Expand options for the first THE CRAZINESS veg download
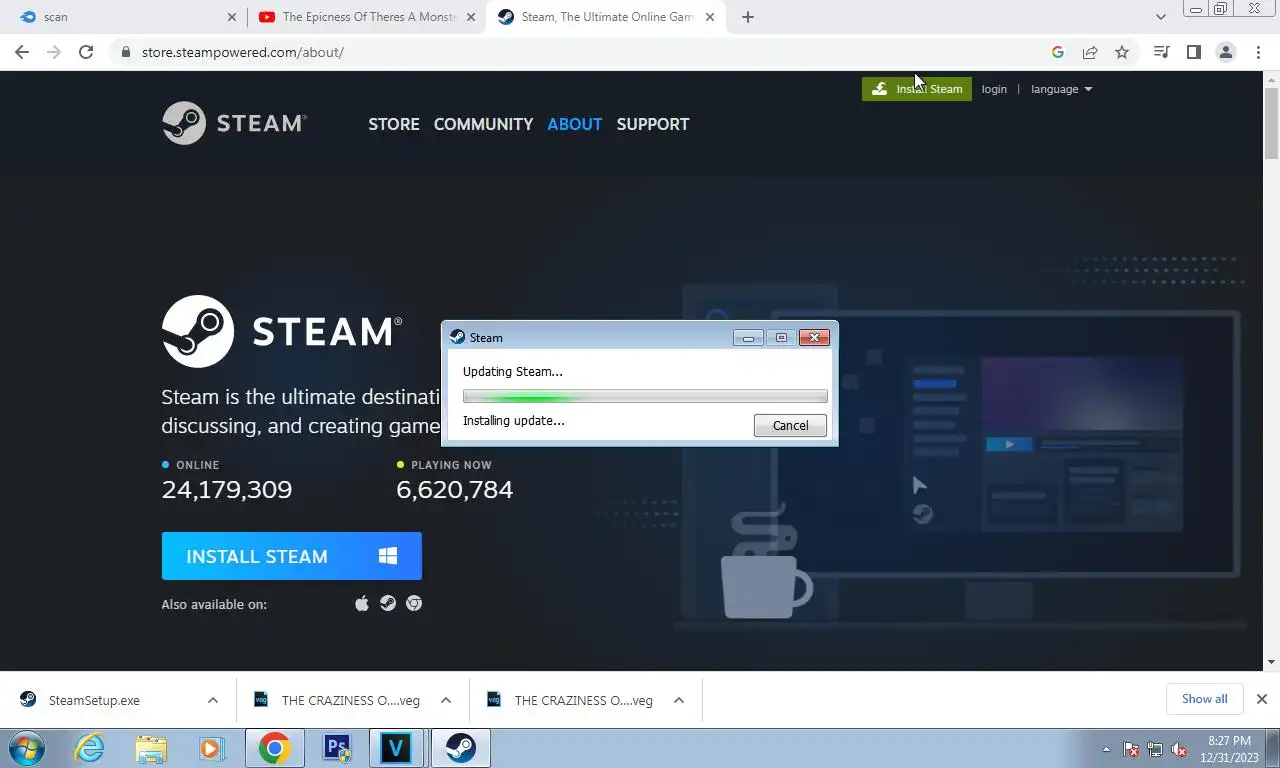 tap(446, 700)
